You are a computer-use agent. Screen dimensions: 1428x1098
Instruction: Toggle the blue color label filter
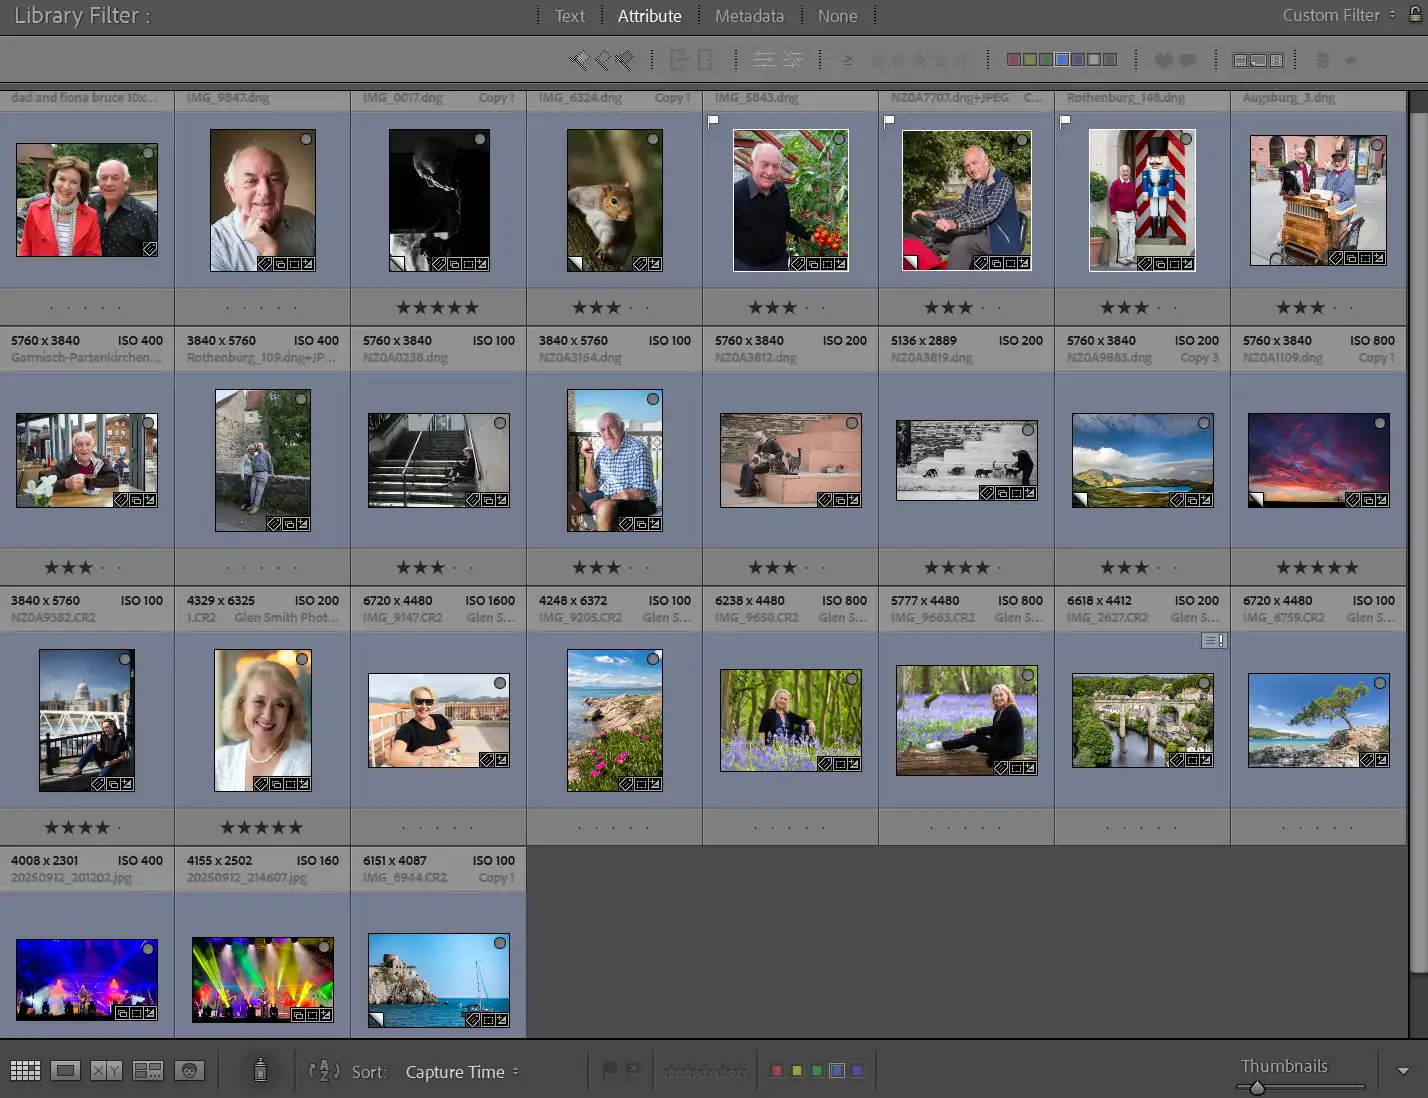coord(1062,60)
